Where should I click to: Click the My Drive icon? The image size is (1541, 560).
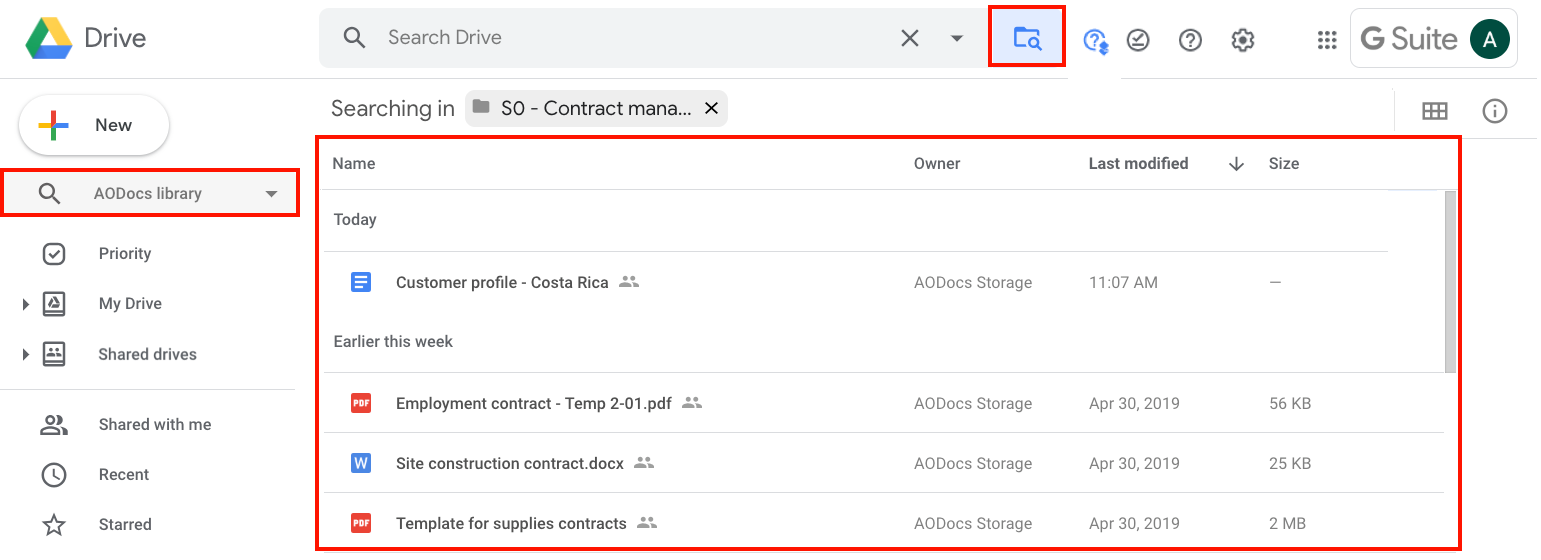(x=54, y=304)
